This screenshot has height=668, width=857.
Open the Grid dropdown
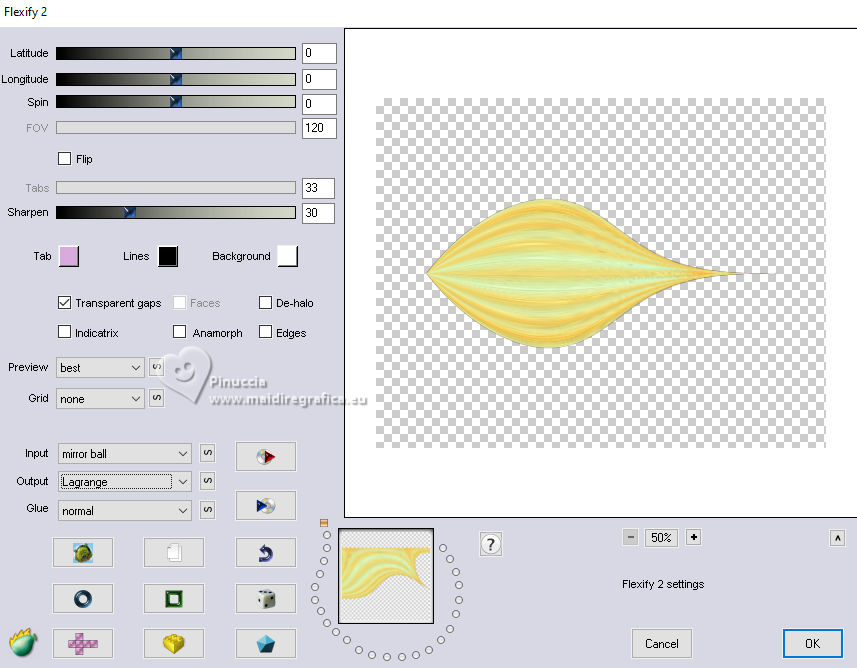(100, 399)
